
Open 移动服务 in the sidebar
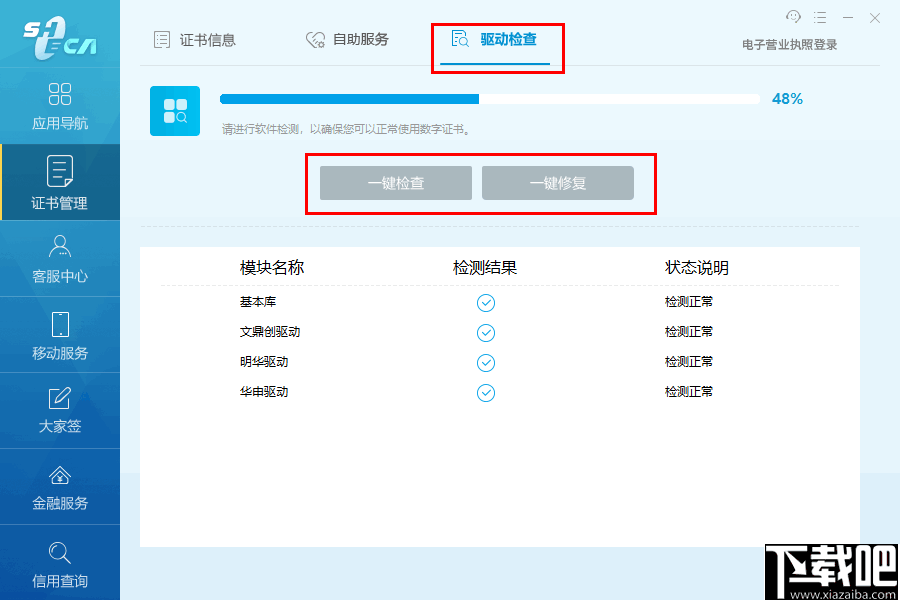point(60,335)
